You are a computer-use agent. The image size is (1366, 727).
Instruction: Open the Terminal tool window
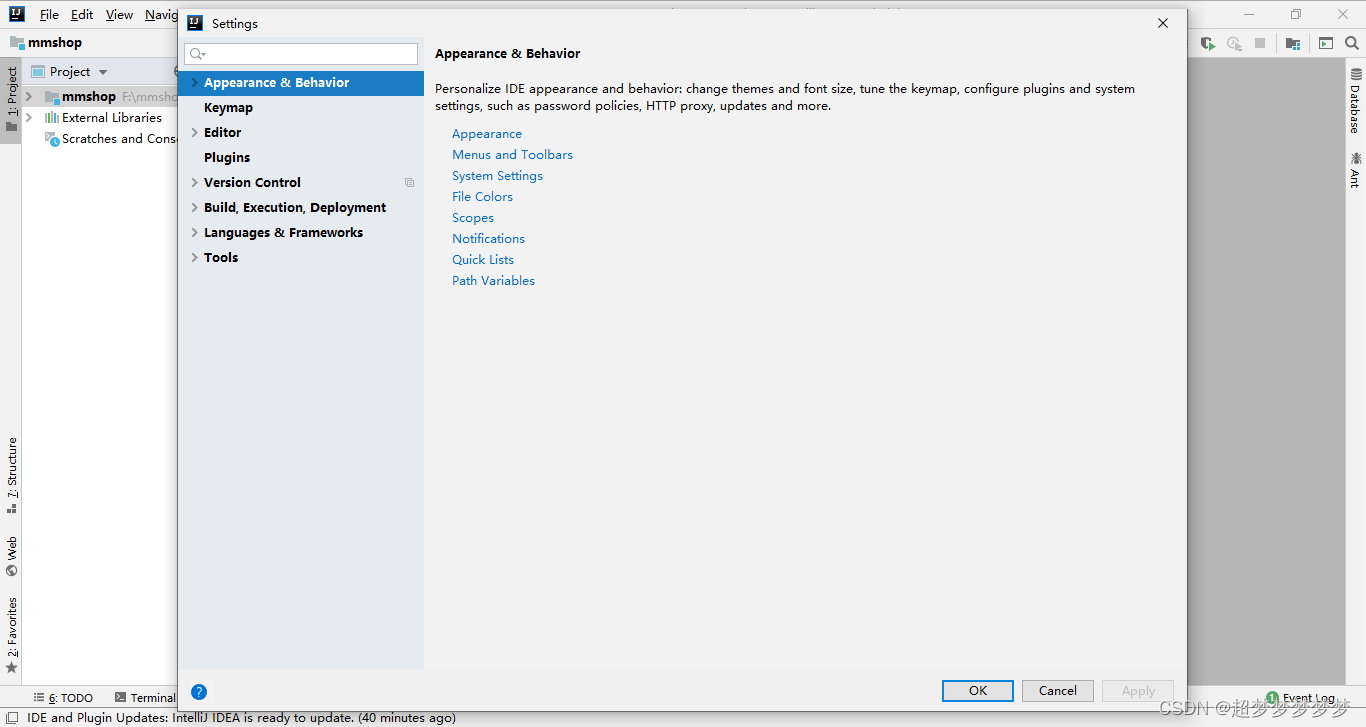coord(145,698)
